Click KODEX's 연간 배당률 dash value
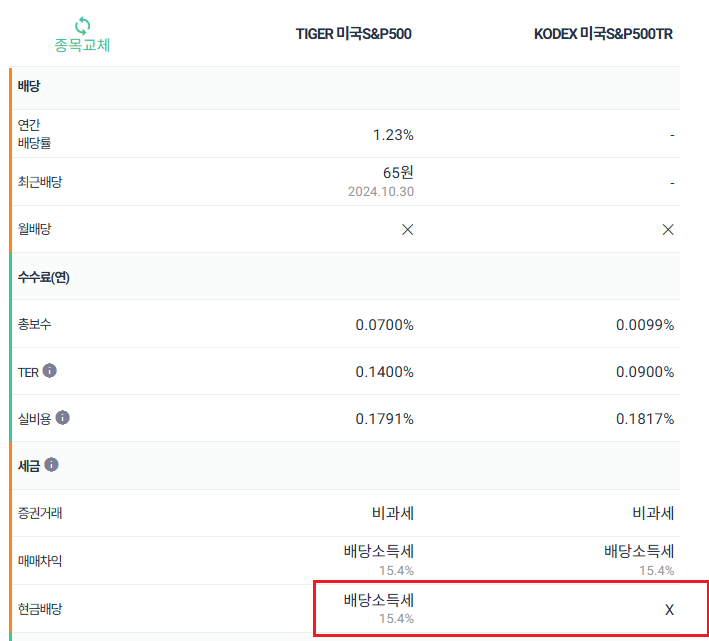This screenshot has width=709, height=641. tap(672, 135)
